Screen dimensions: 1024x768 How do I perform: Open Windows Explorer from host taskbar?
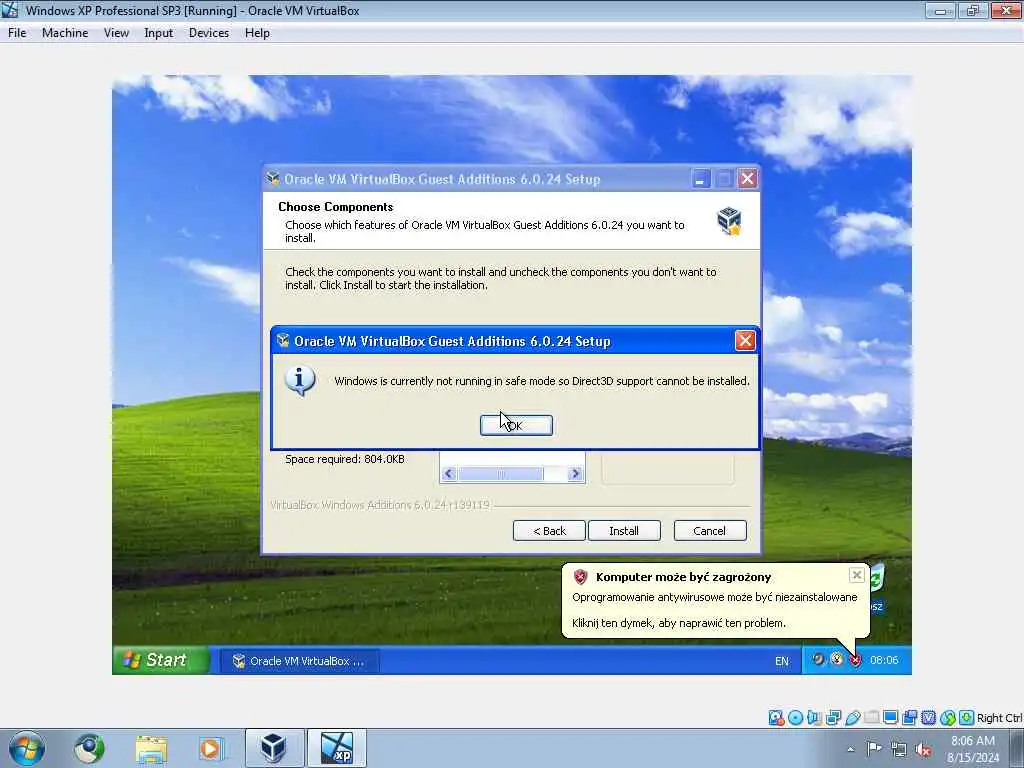click(152, 749)
